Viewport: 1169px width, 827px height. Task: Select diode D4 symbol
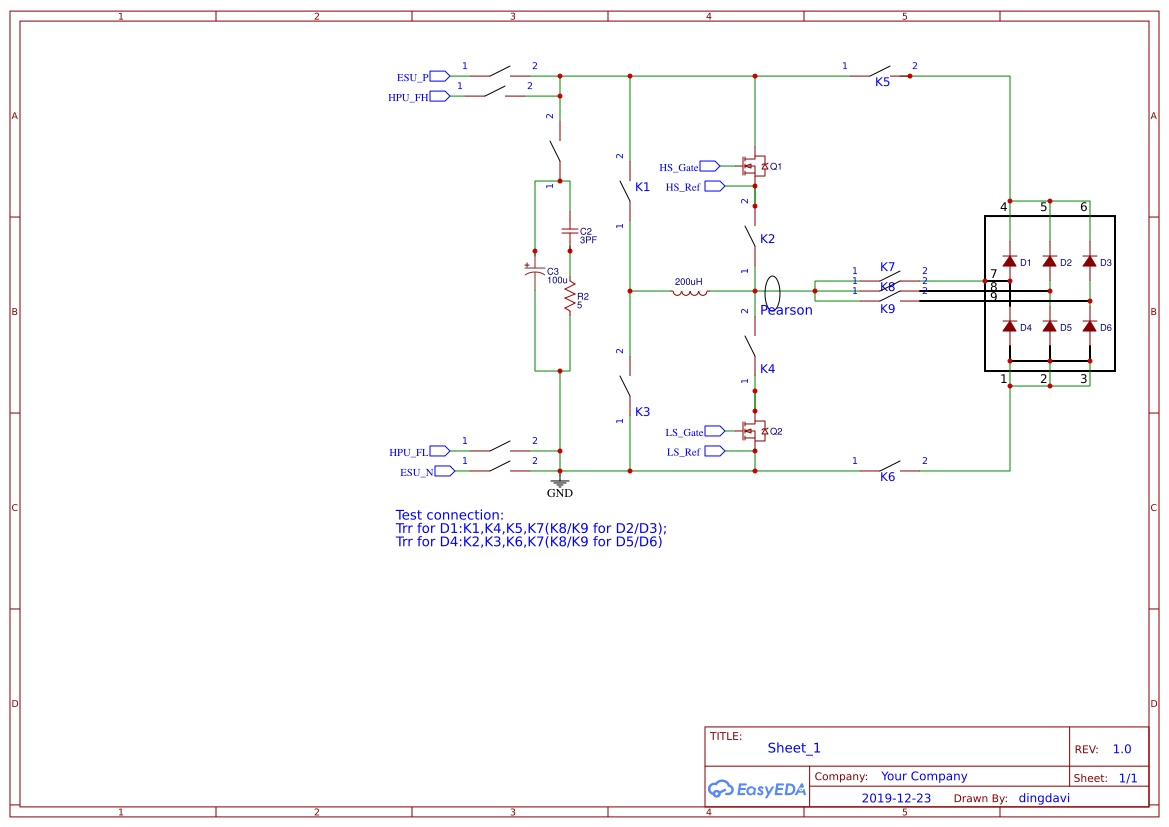1010,326
